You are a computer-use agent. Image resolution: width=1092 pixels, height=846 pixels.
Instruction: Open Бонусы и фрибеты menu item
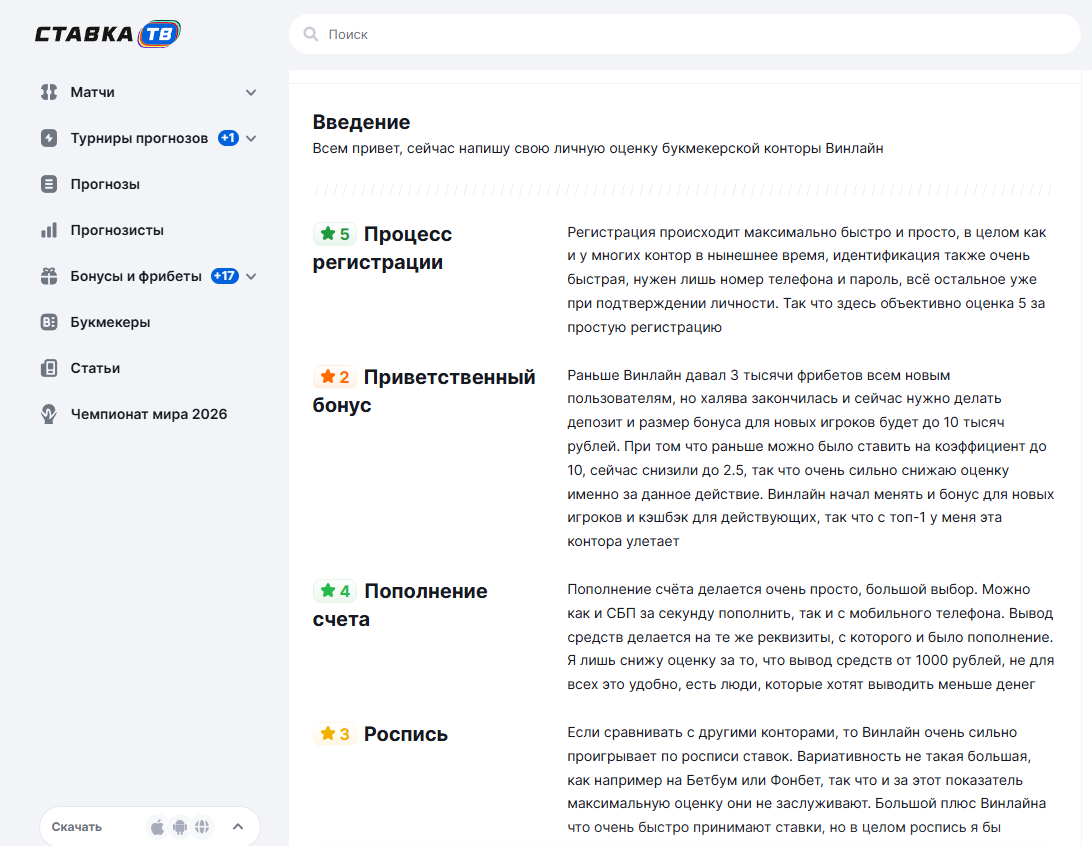136,276
